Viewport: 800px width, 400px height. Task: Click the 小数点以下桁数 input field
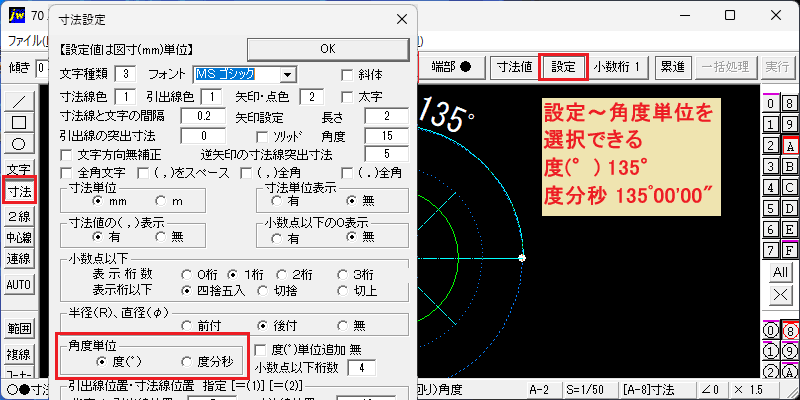[362, 367]
